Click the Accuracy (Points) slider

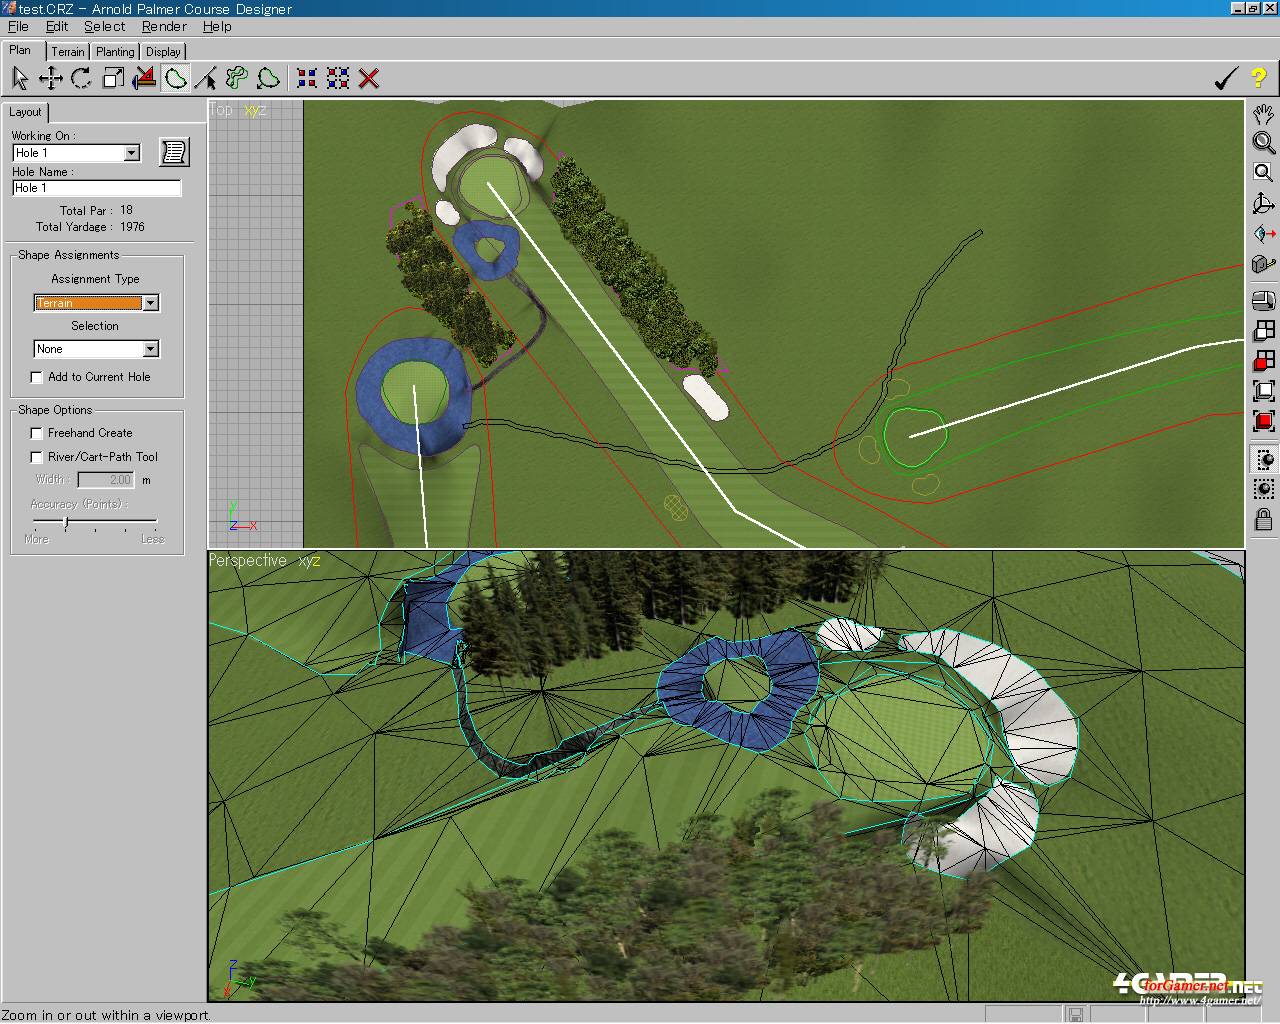(66, 522)
